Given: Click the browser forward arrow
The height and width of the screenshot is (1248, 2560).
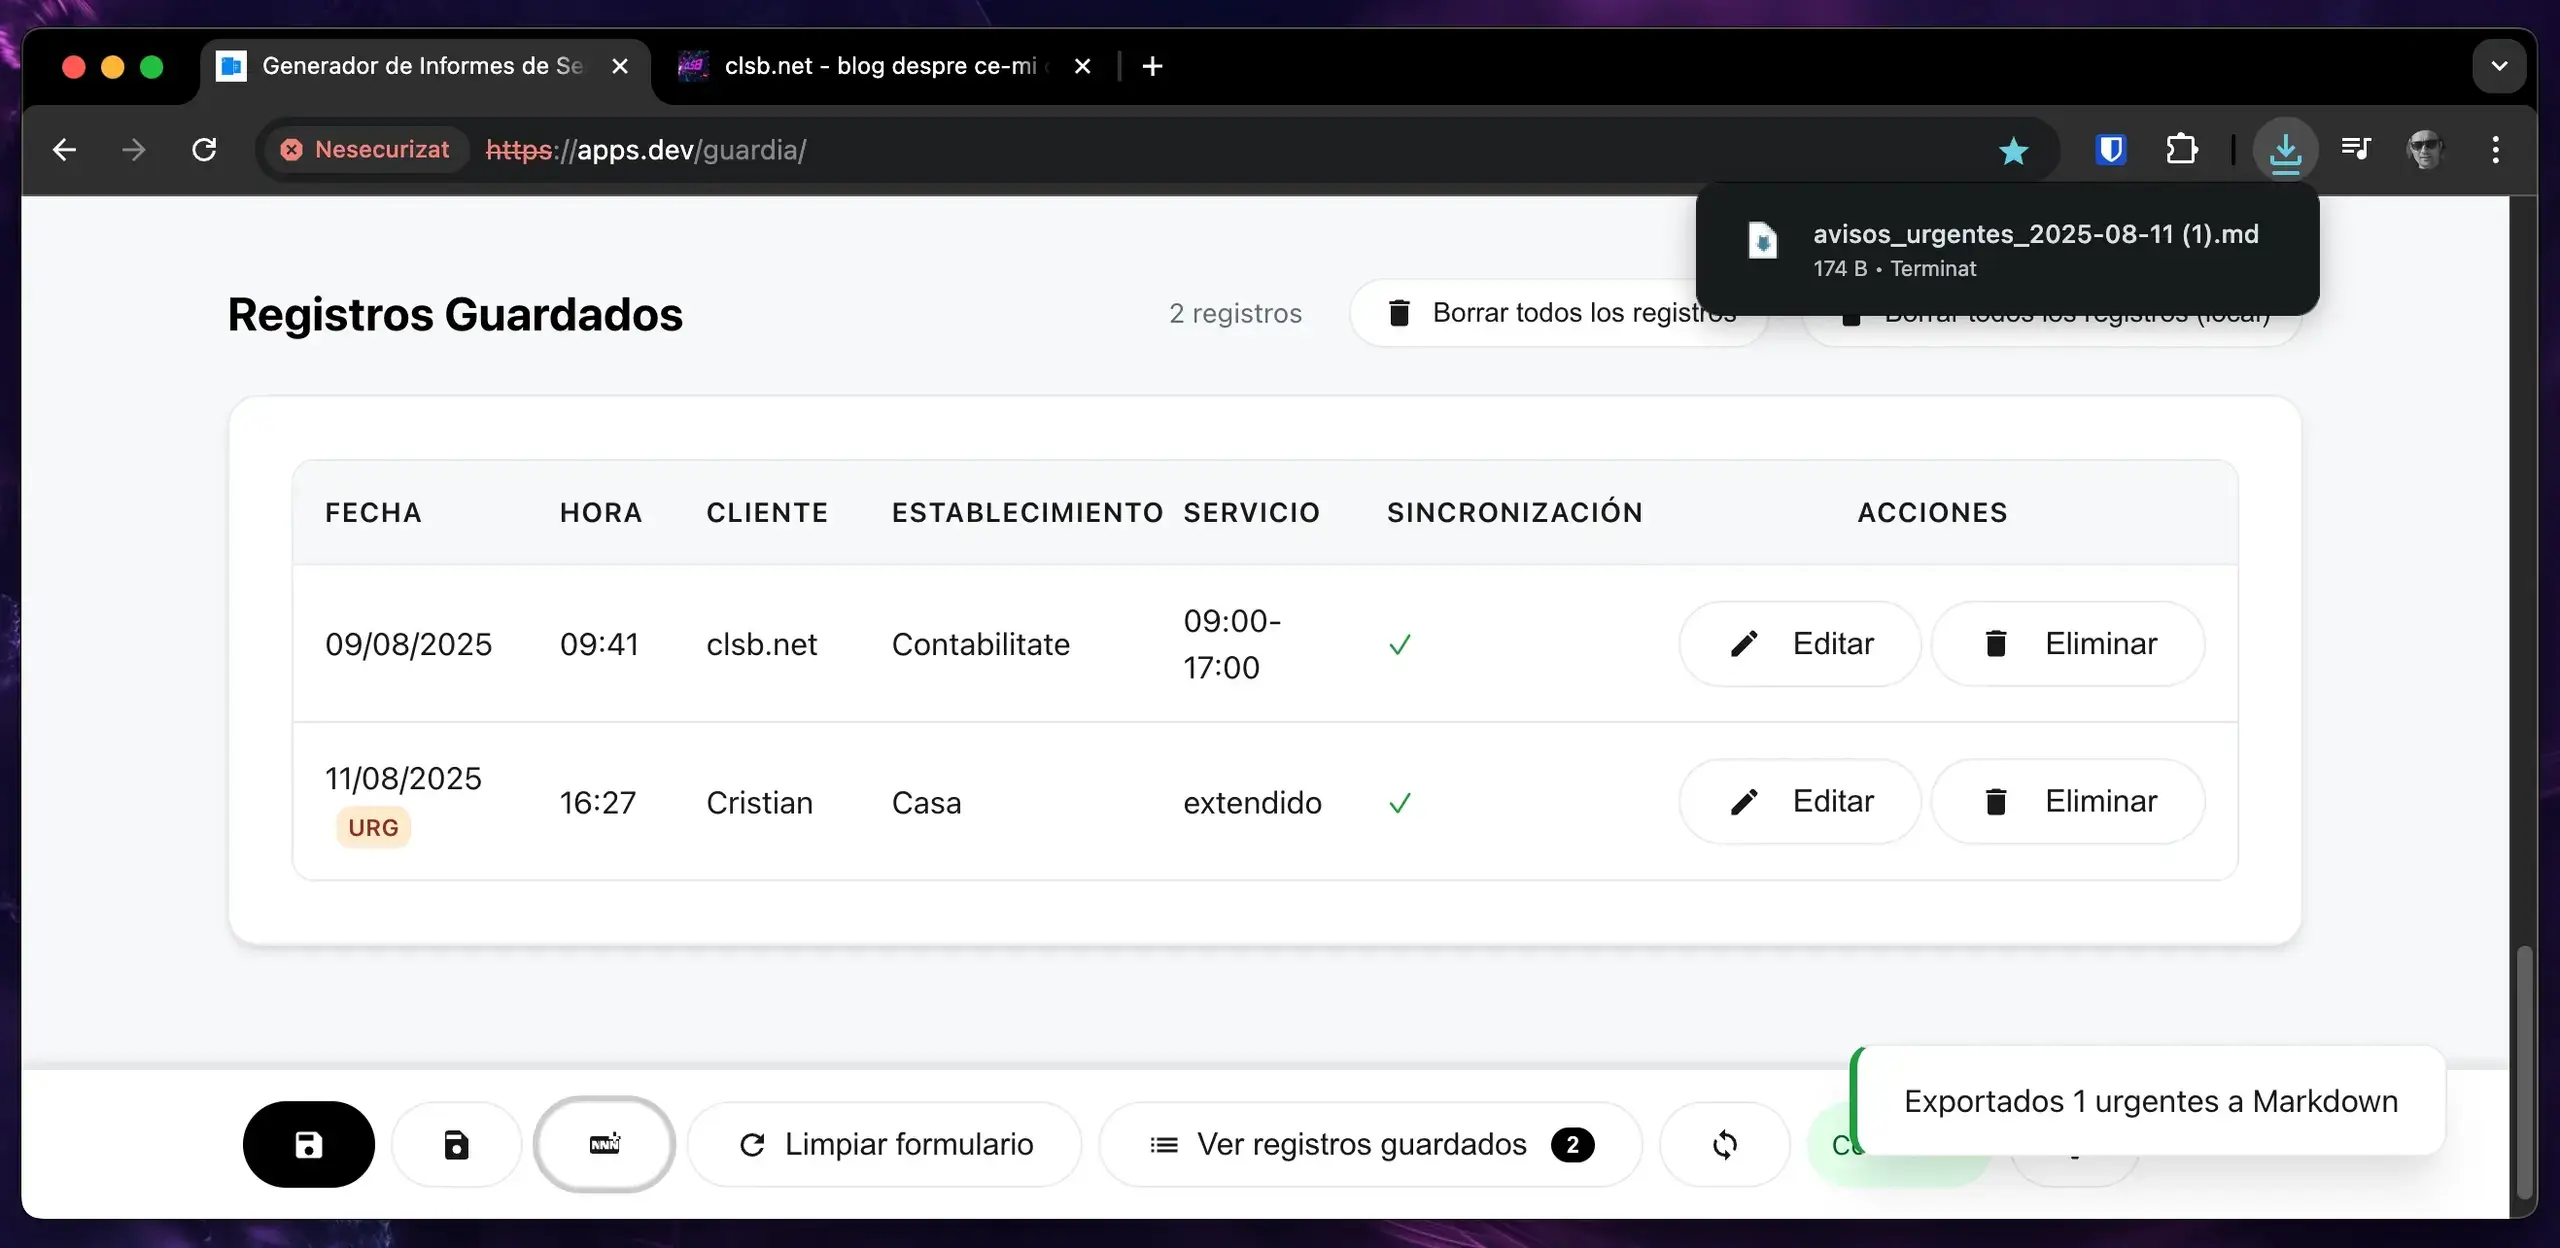Looking at the screenshot, I should 133,150.
